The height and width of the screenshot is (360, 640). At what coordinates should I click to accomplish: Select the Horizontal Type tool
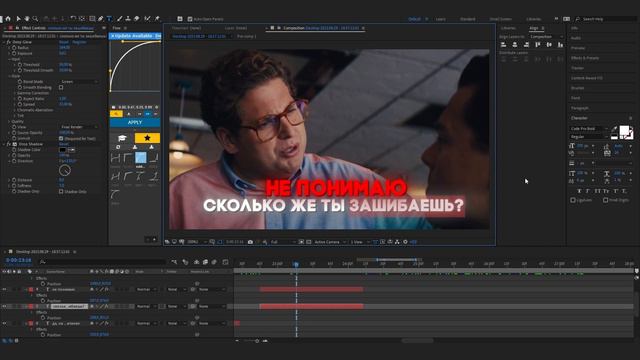tap(109, 19)
